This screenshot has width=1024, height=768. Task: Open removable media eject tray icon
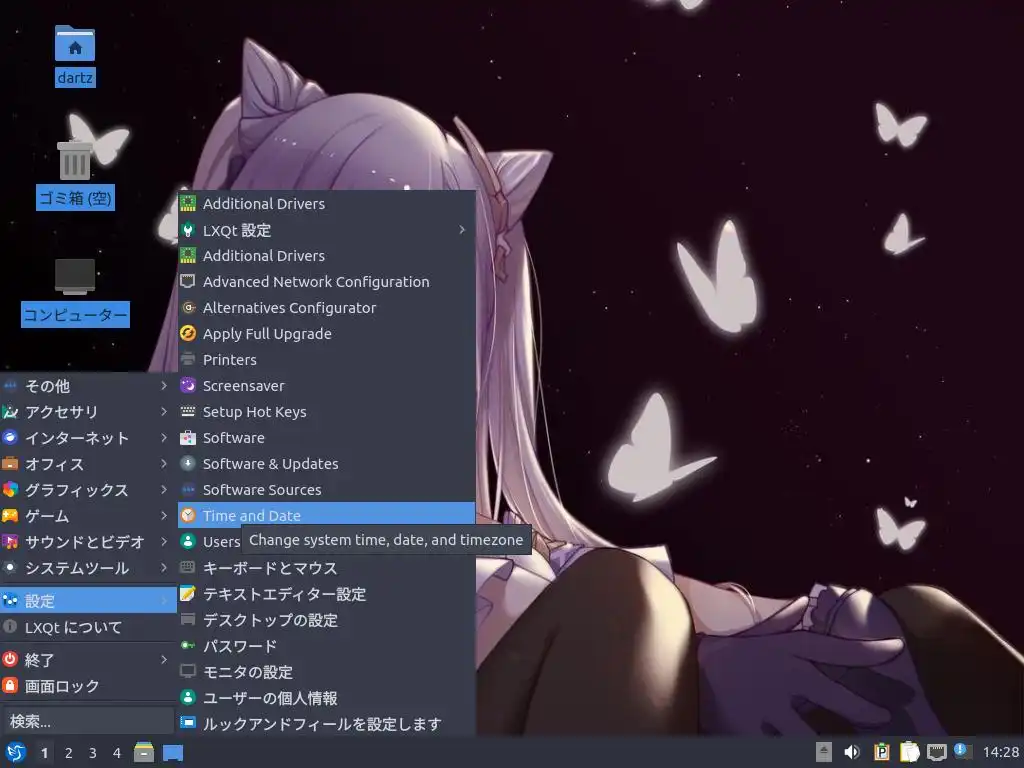click(824, 752)
